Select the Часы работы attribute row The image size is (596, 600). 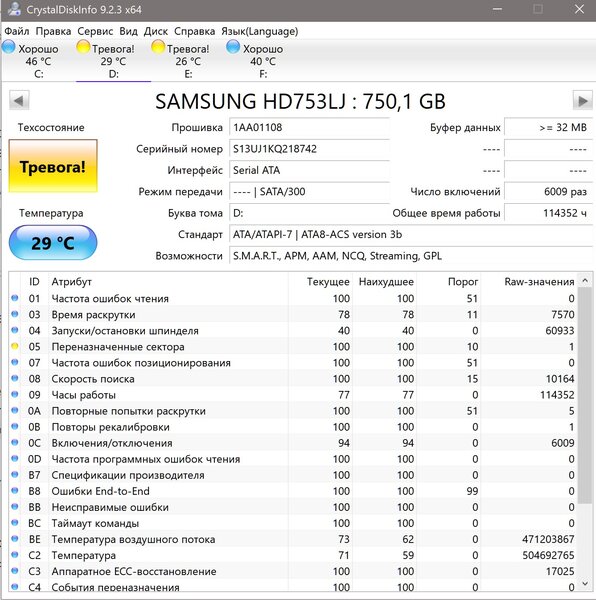pyautogui.click(x=293, y=395)
